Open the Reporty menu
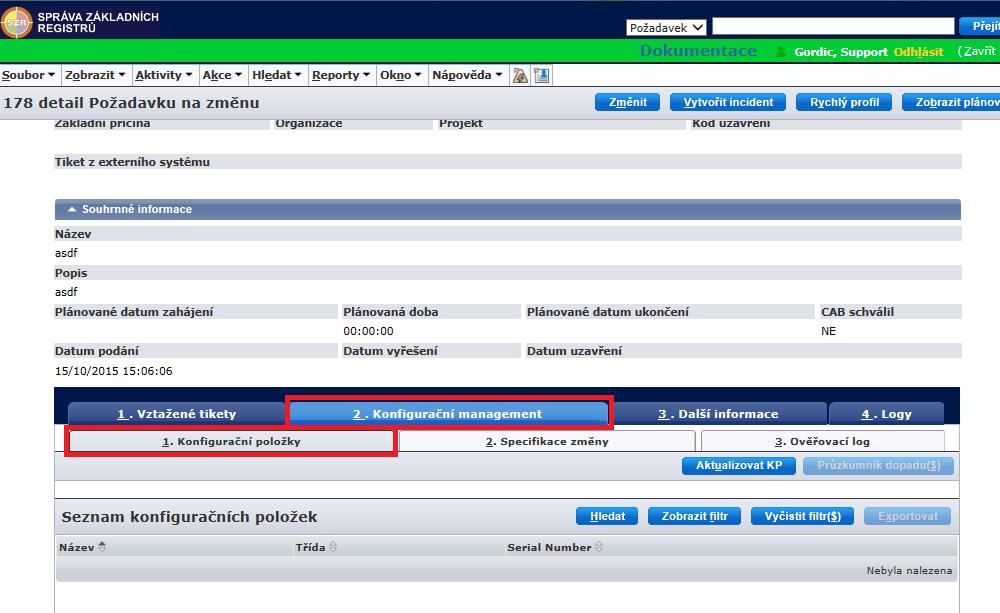 (x=341, y=75)
